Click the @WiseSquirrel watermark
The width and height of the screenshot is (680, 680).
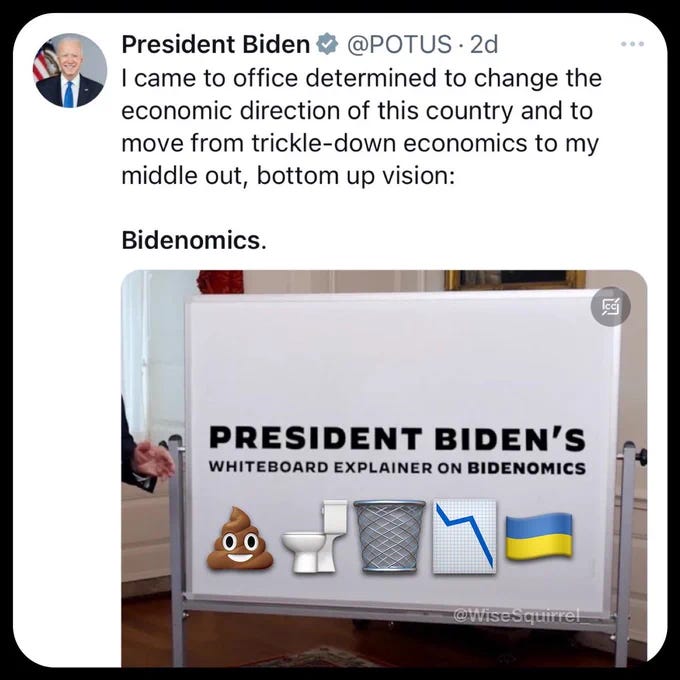coord(517,616)
